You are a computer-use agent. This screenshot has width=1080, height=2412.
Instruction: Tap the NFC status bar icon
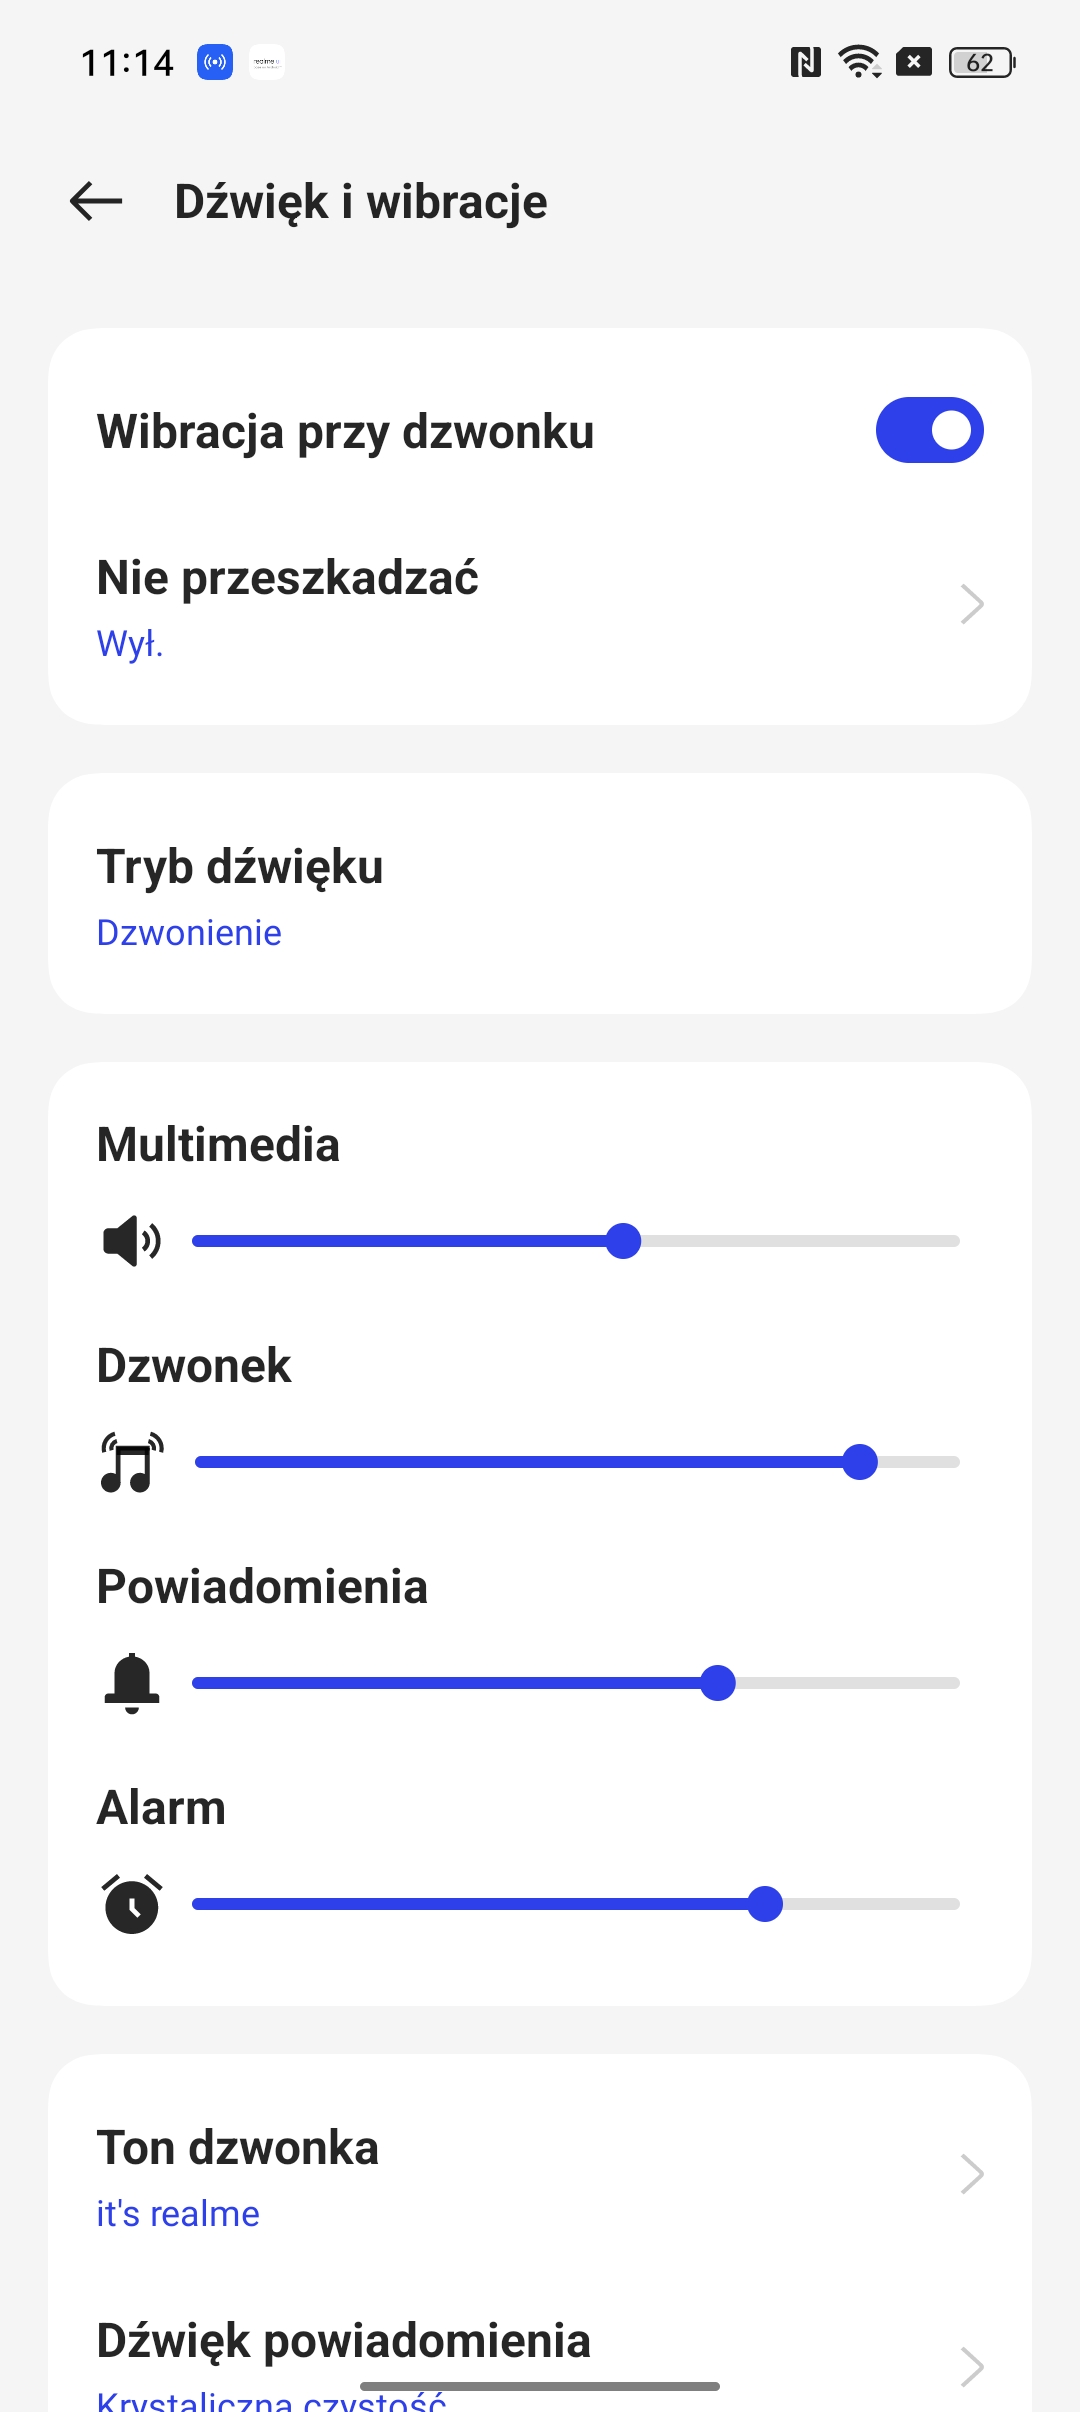(x=806, y=62)
